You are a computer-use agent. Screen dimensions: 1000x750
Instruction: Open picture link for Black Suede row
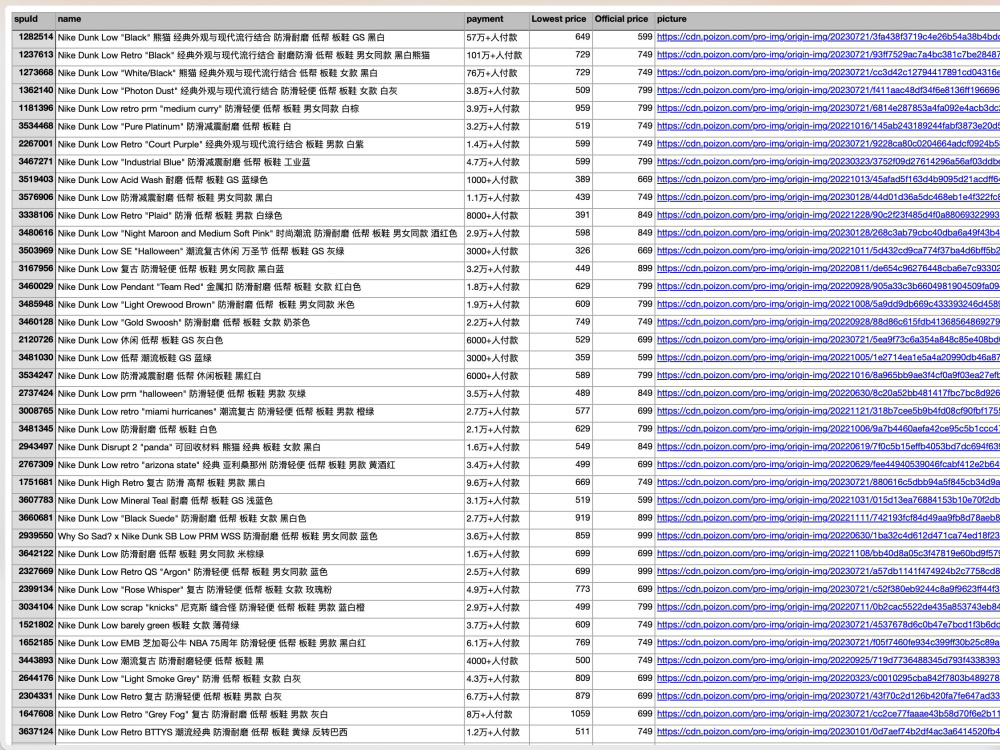(x=828, y=518)
